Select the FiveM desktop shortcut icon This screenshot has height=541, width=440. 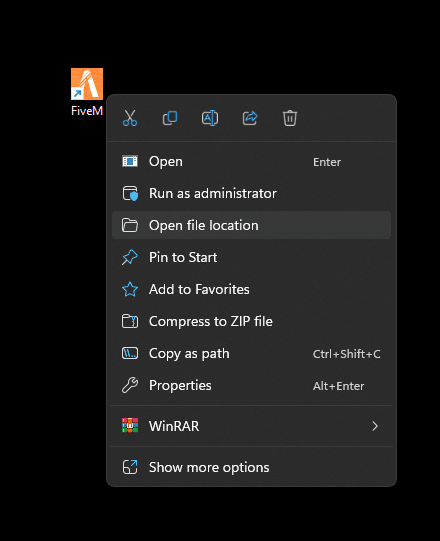tap(87, 84)
